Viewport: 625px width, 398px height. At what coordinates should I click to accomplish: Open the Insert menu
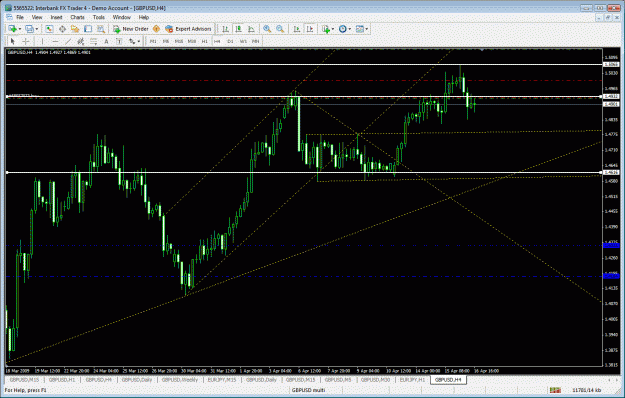pos(56,17)
